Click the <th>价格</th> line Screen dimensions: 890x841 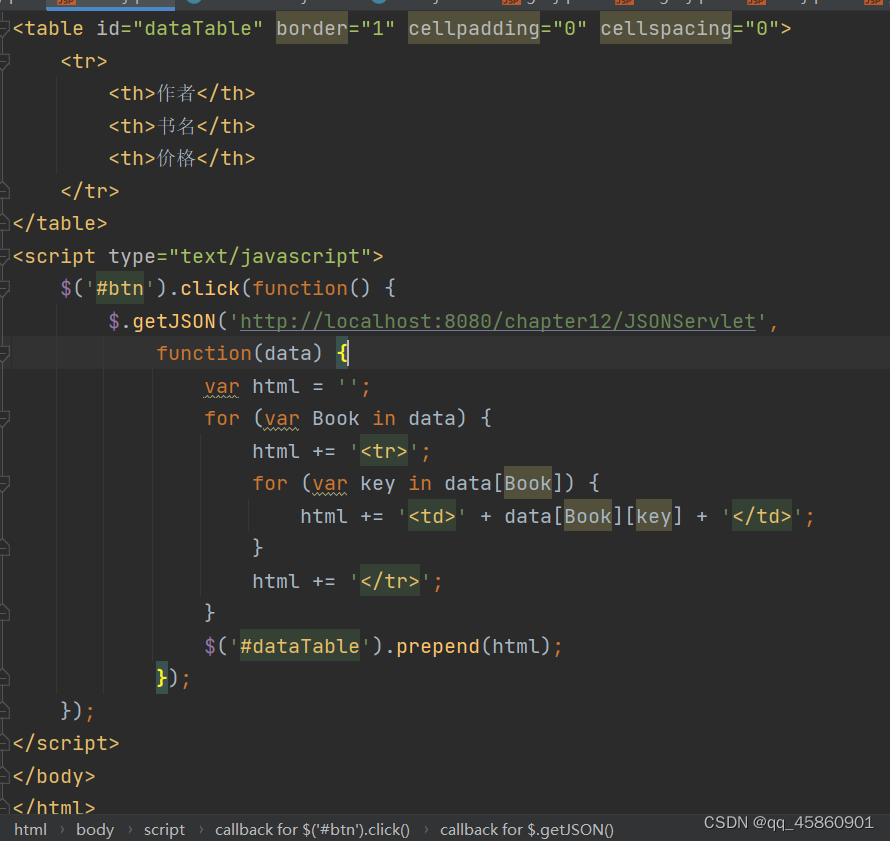click(x=182, y=158)
